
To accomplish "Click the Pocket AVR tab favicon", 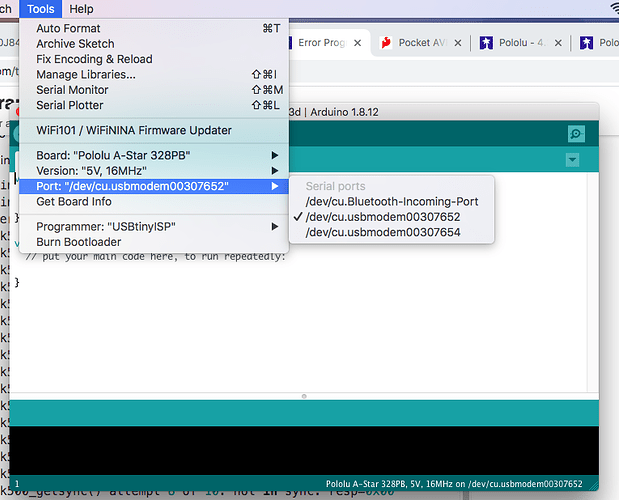I will point(386,43).
